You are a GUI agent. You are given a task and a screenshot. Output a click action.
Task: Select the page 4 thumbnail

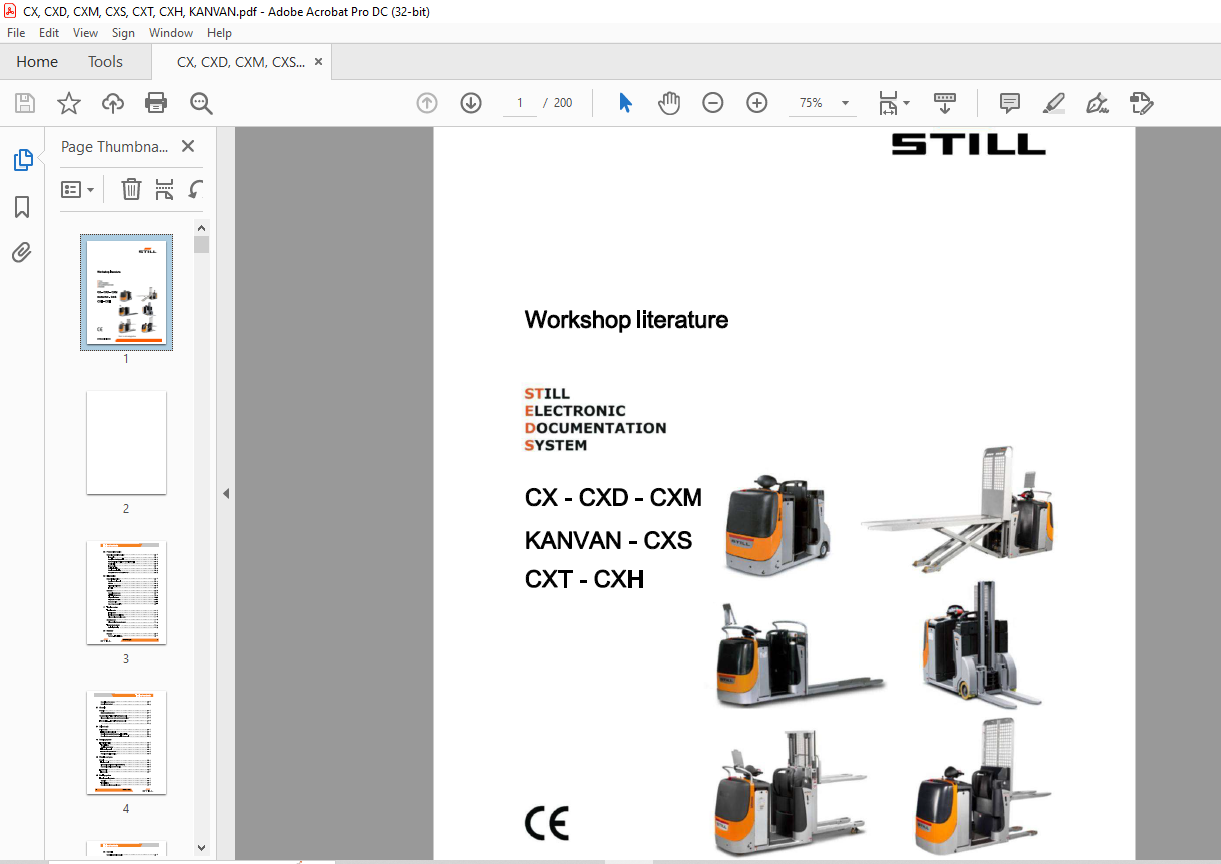(126, 743)
